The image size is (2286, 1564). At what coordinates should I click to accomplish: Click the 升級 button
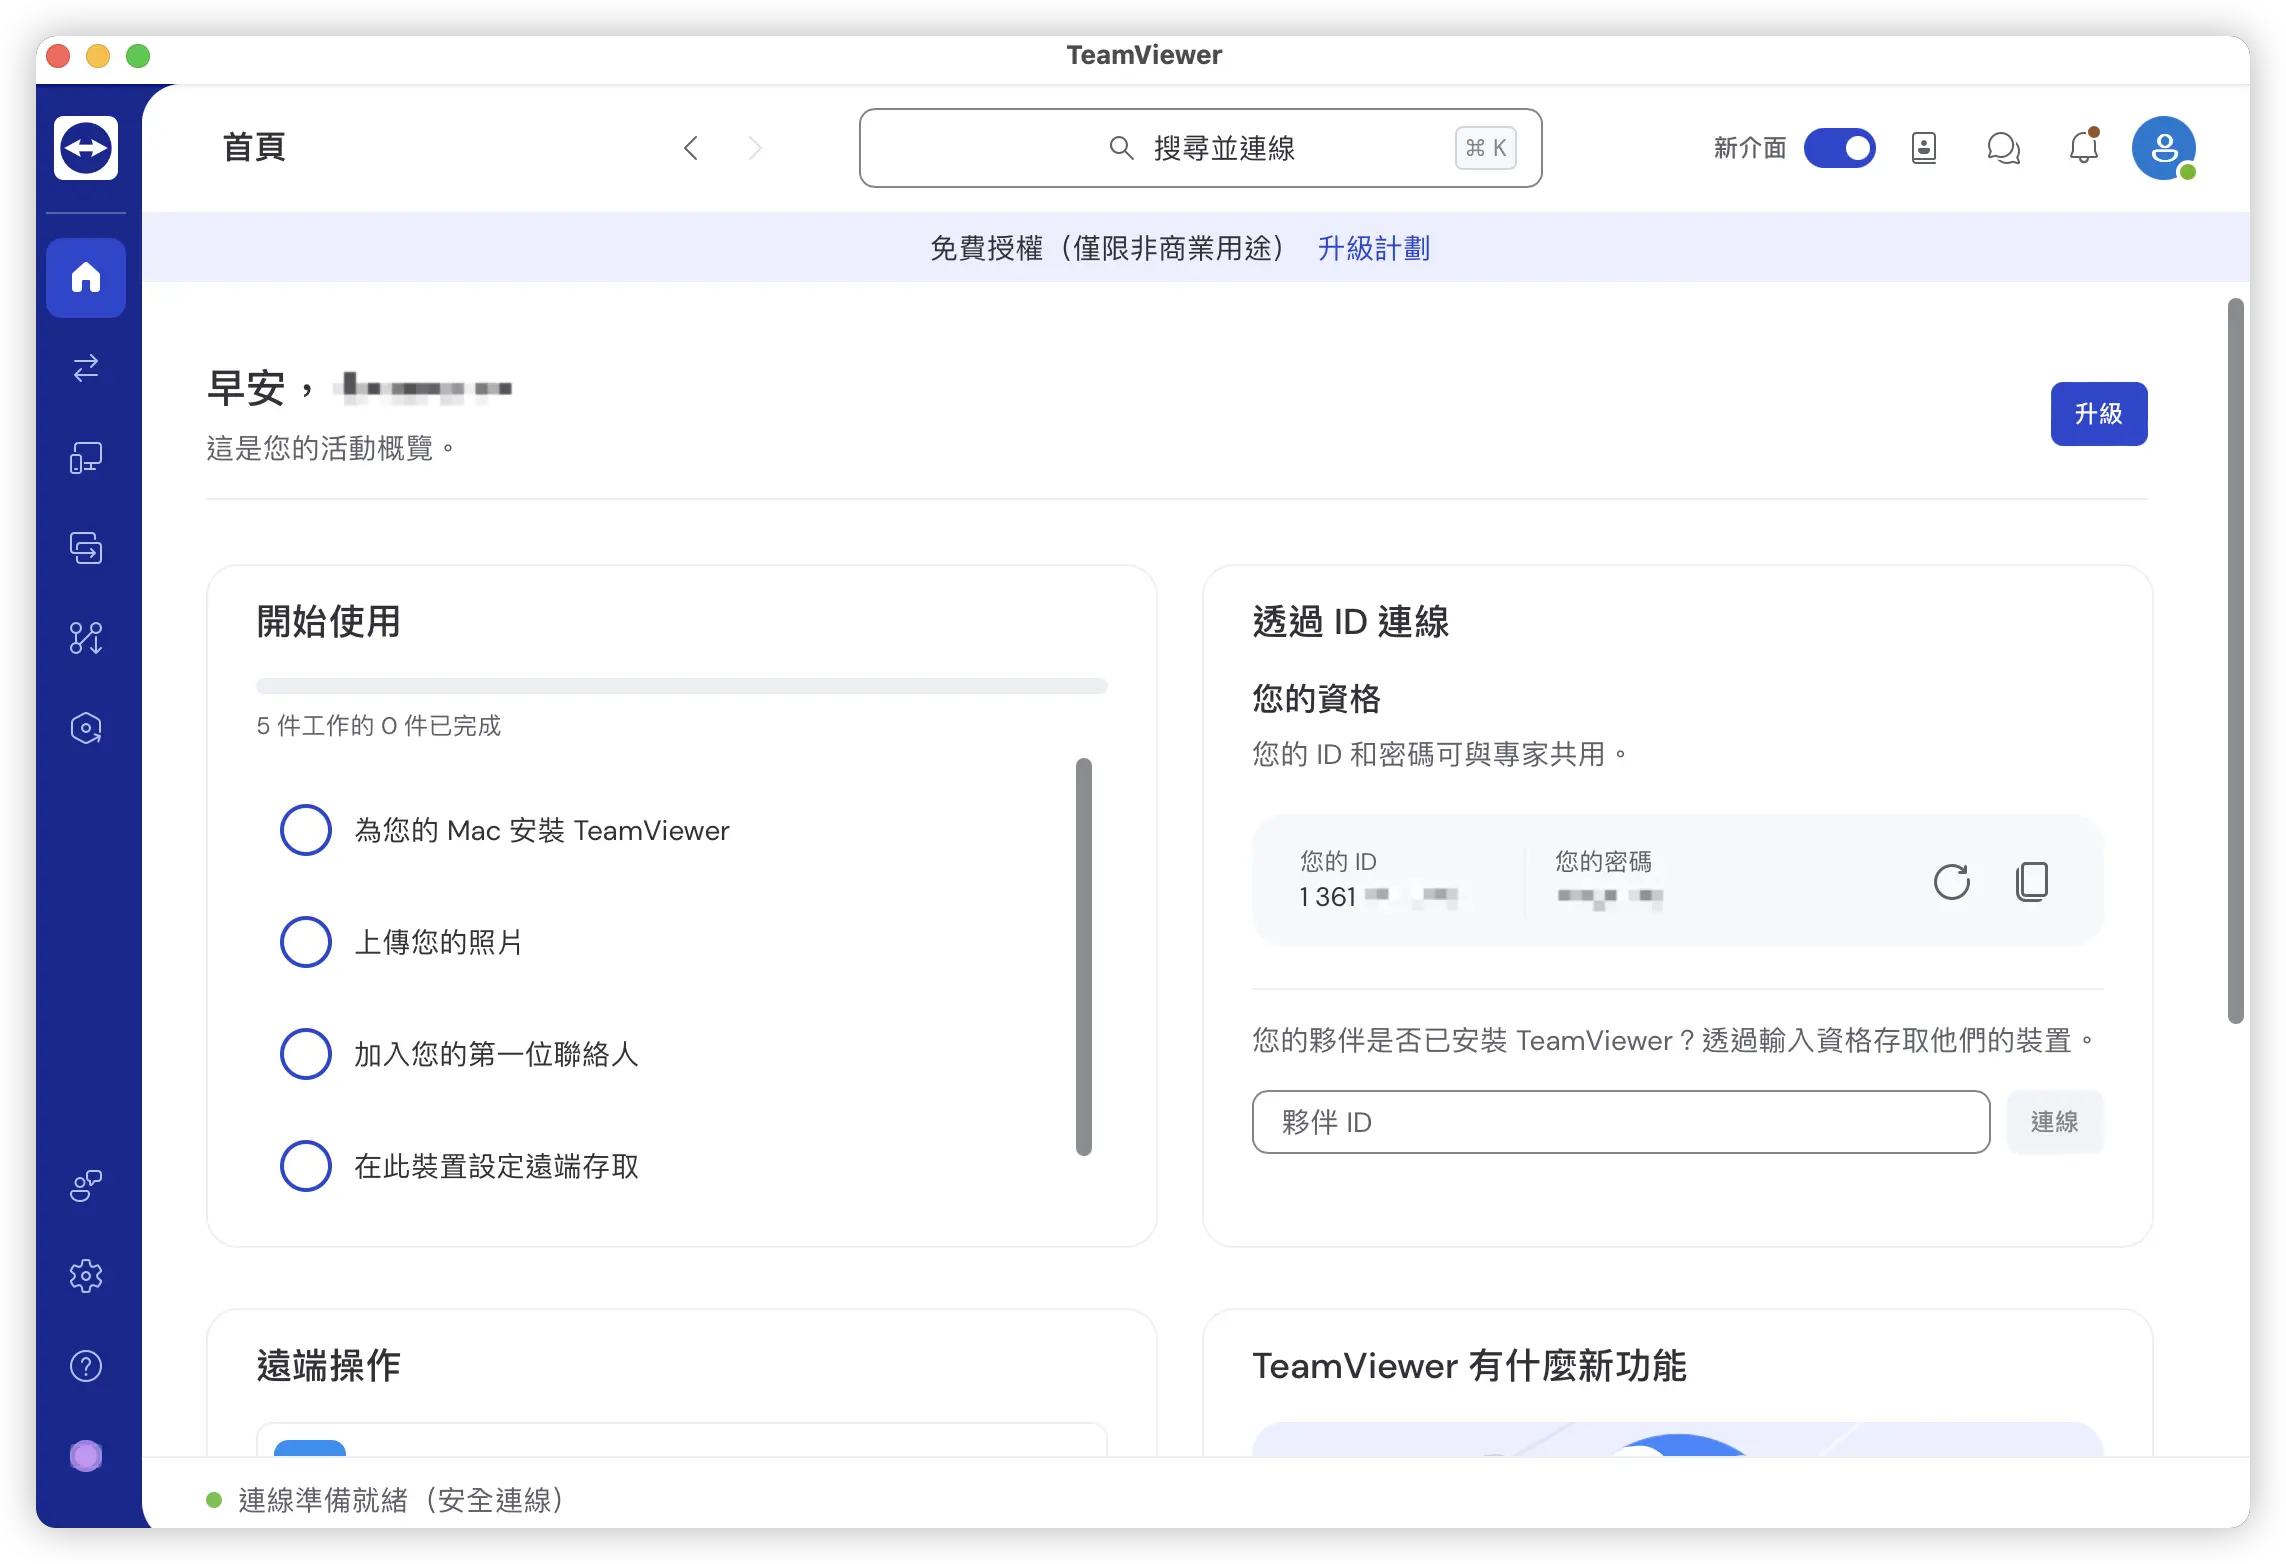click(2099, 414)
